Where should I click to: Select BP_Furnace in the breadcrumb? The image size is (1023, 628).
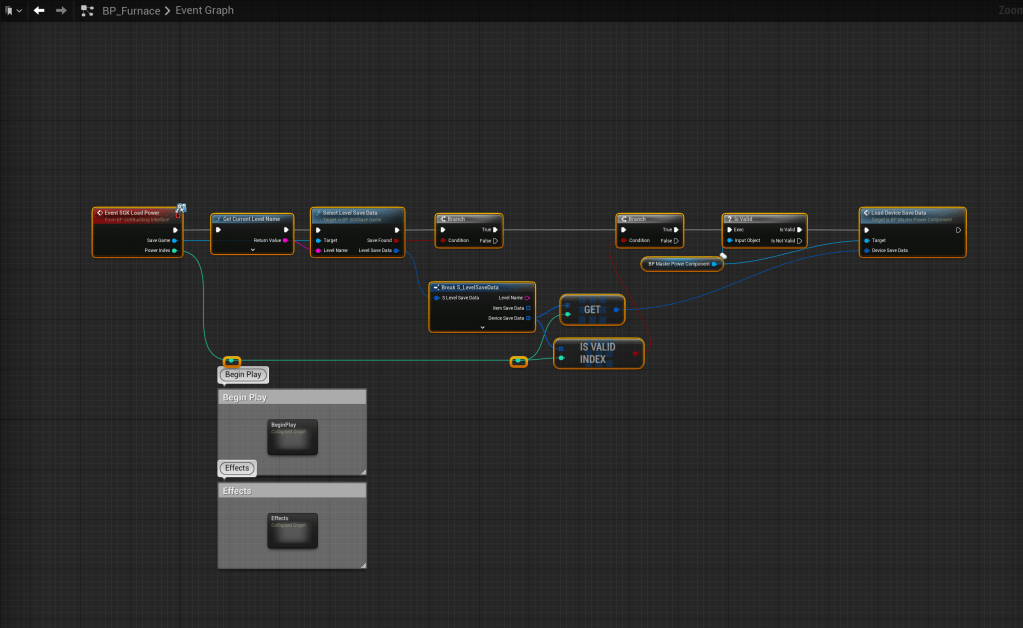131,10
